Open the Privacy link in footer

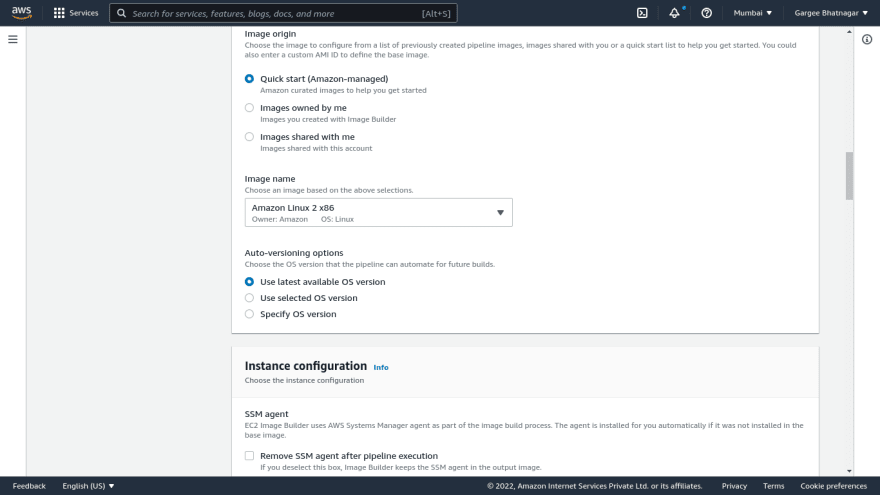734,486
